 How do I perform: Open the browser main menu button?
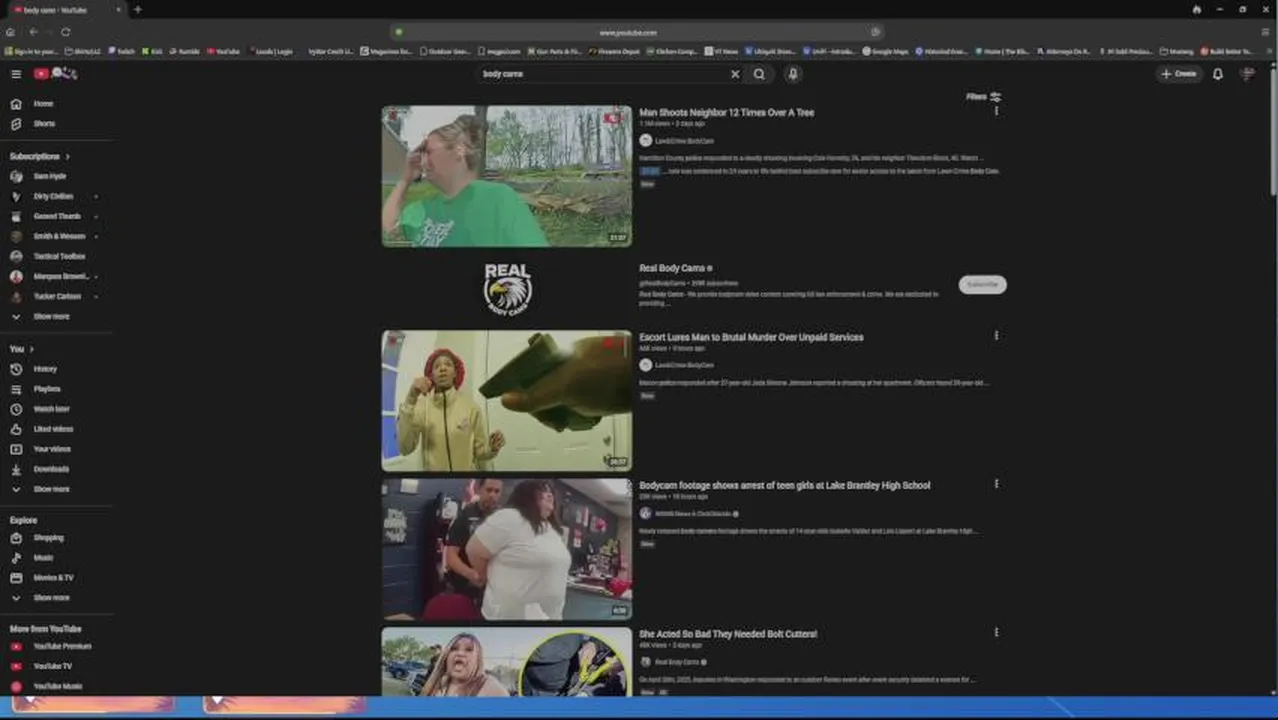point(1264,32)
